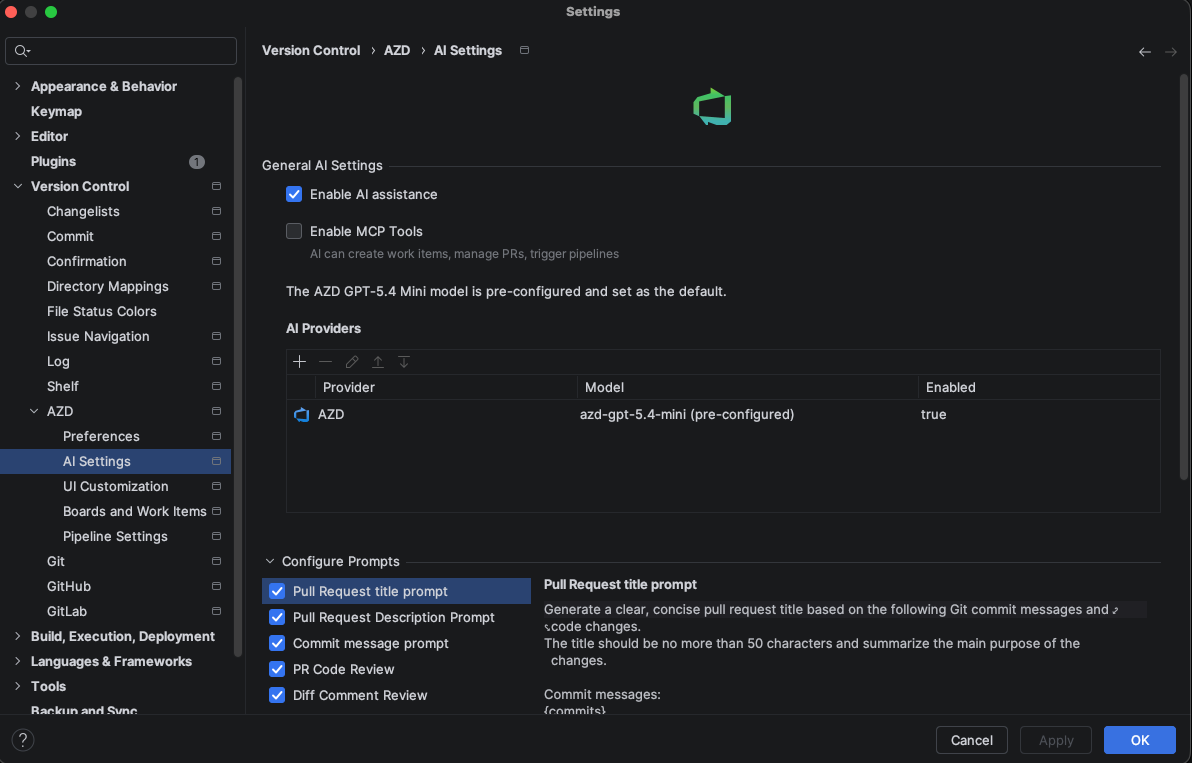Click the green AZD plugin logo
Screen dimensions: 1192x763
click(x=712, y=107)
